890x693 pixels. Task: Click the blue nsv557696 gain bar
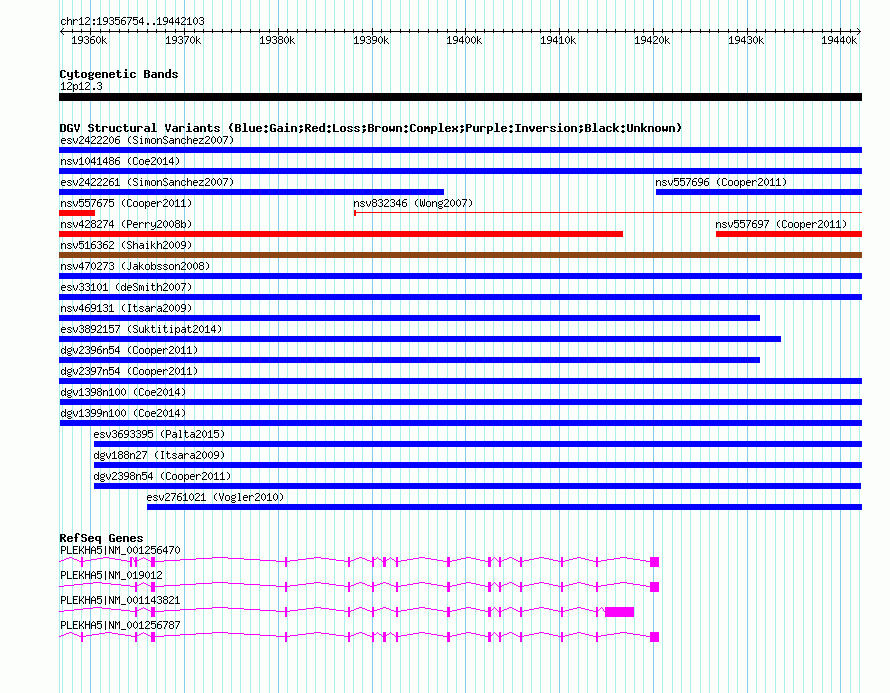point(759,192)
